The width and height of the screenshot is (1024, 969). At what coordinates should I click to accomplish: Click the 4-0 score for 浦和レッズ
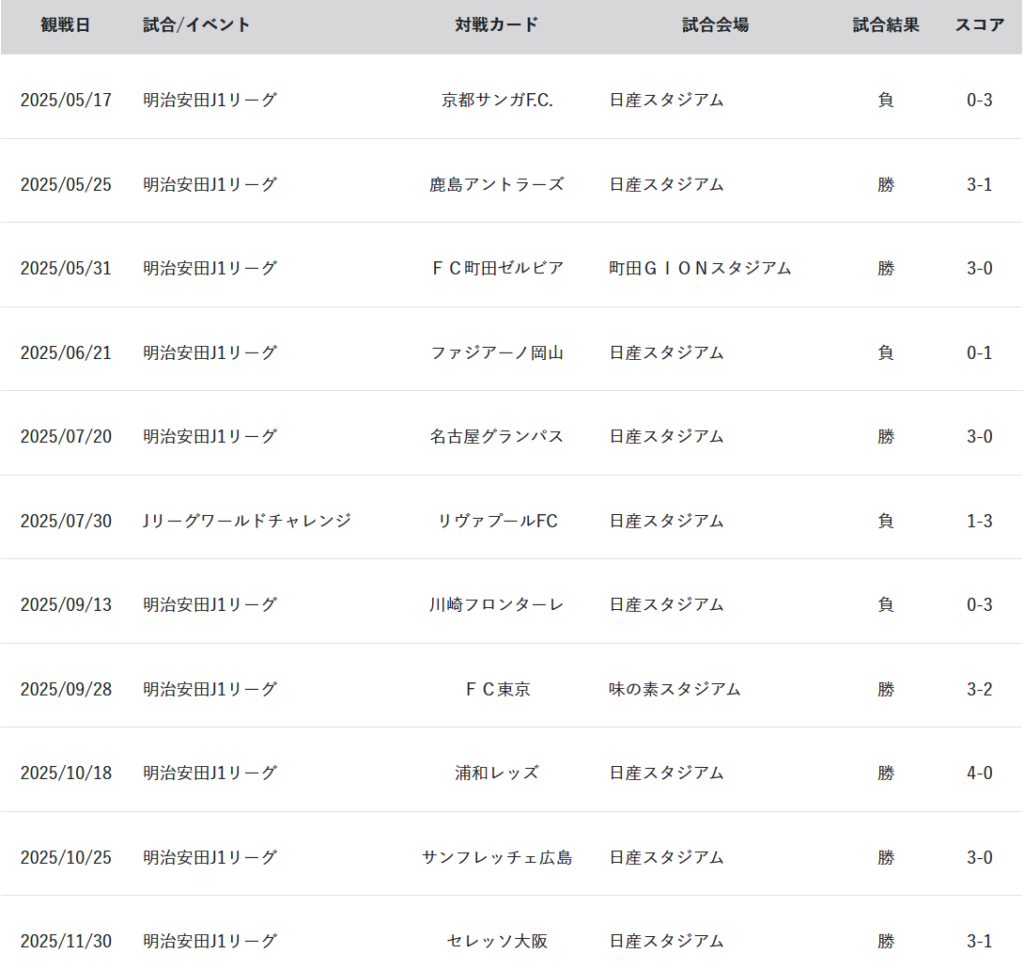point(979,773)
